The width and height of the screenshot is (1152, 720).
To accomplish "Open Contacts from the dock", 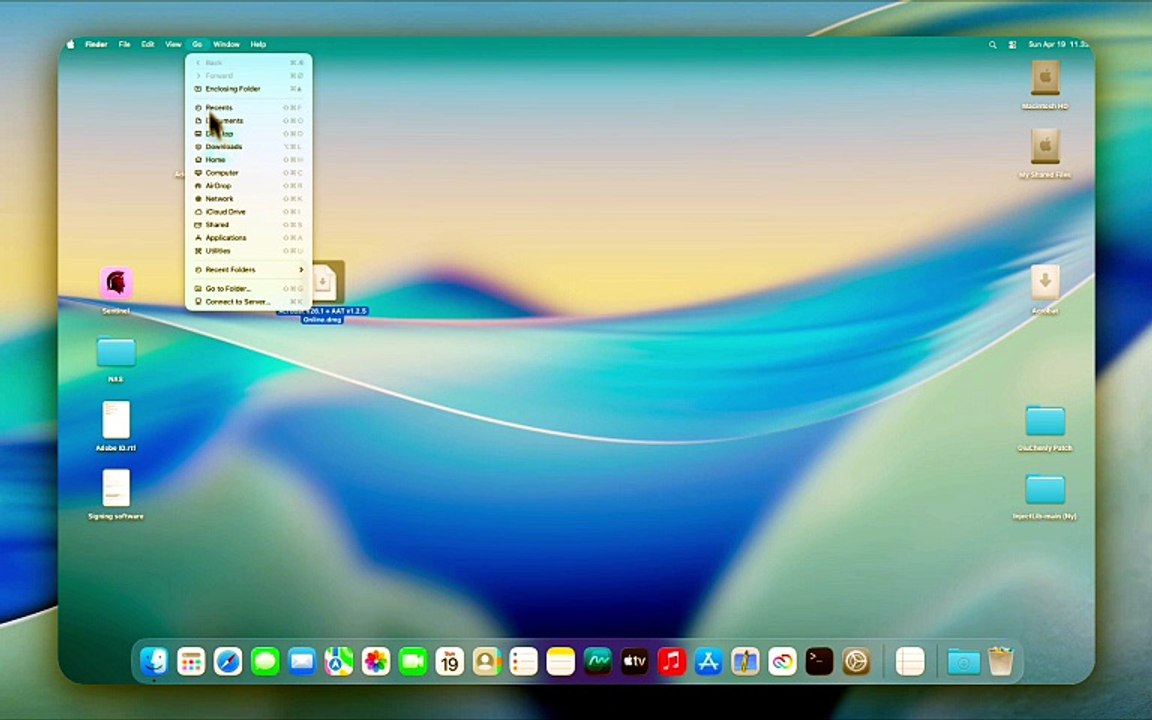I will tap(486, 661).
